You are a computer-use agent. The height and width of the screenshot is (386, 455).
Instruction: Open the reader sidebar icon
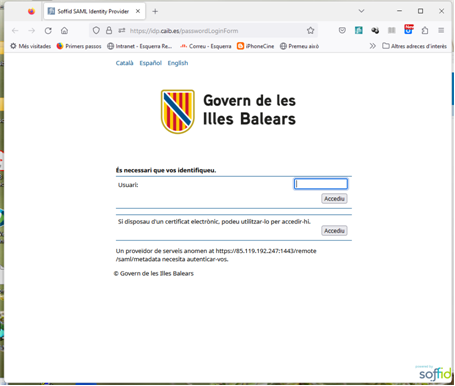(392, 31)
